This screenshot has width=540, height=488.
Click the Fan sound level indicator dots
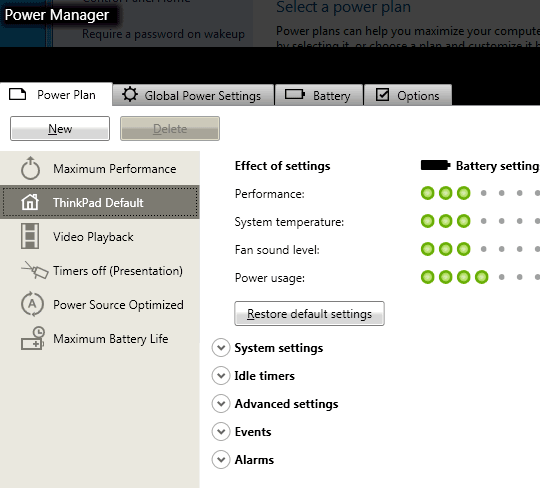coord(480,249)
